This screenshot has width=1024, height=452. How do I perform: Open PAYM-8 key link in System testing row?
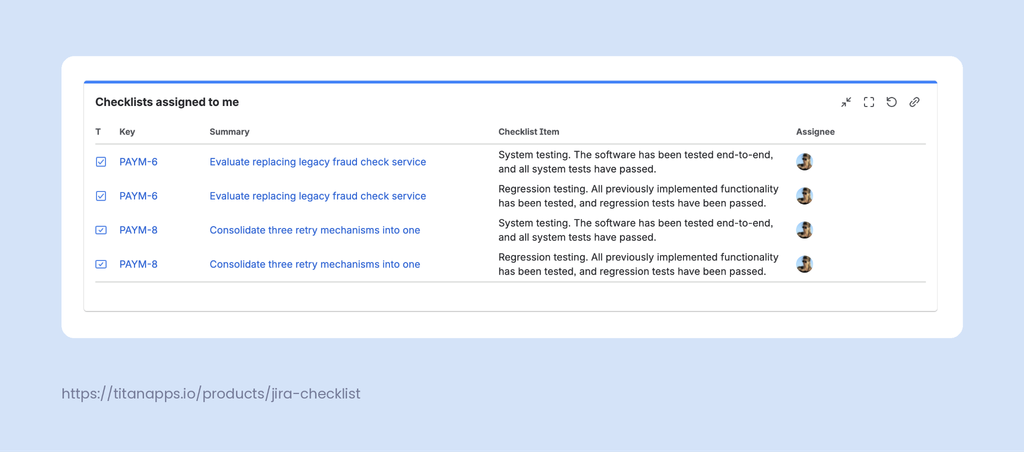click(138, 230)
